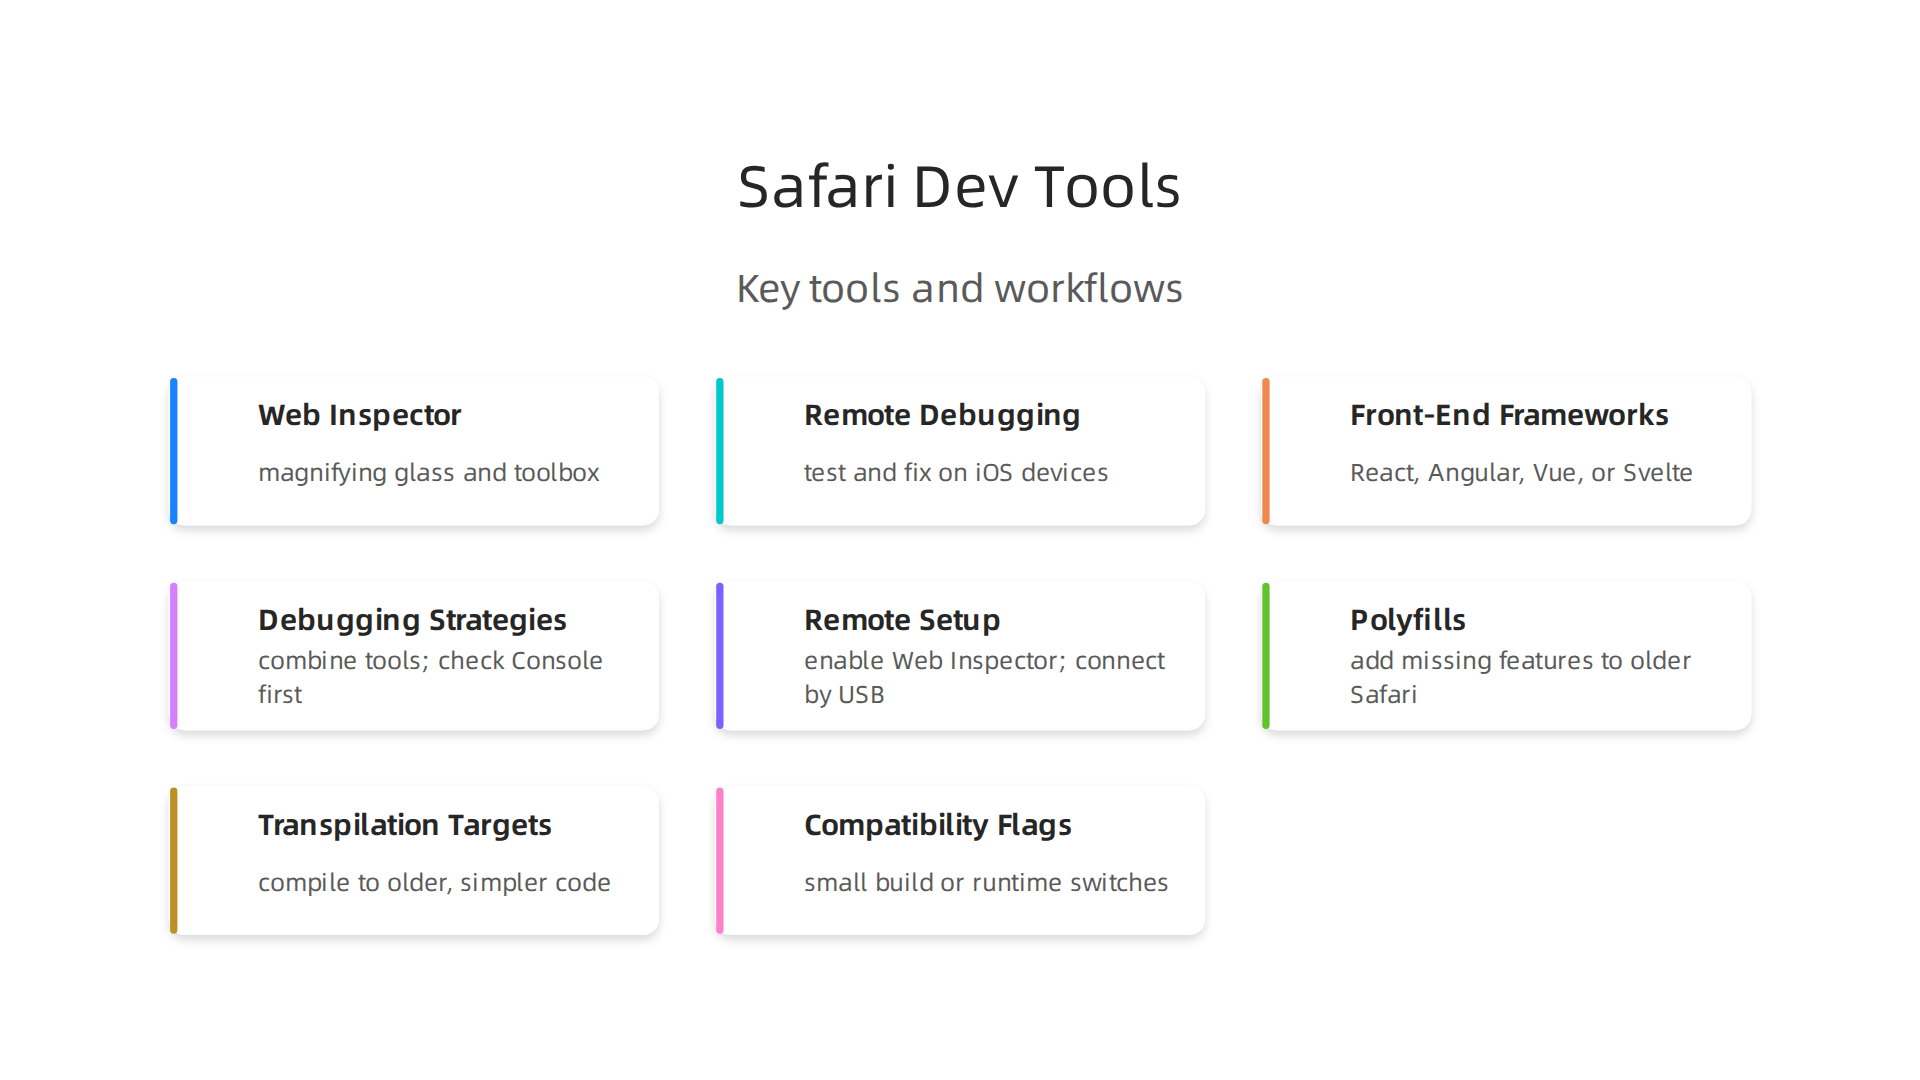Select the 'Polyfills' card heading
Image resolution: width=1920 pixels, height=1080 pixels.
[x=1407, y=620]
